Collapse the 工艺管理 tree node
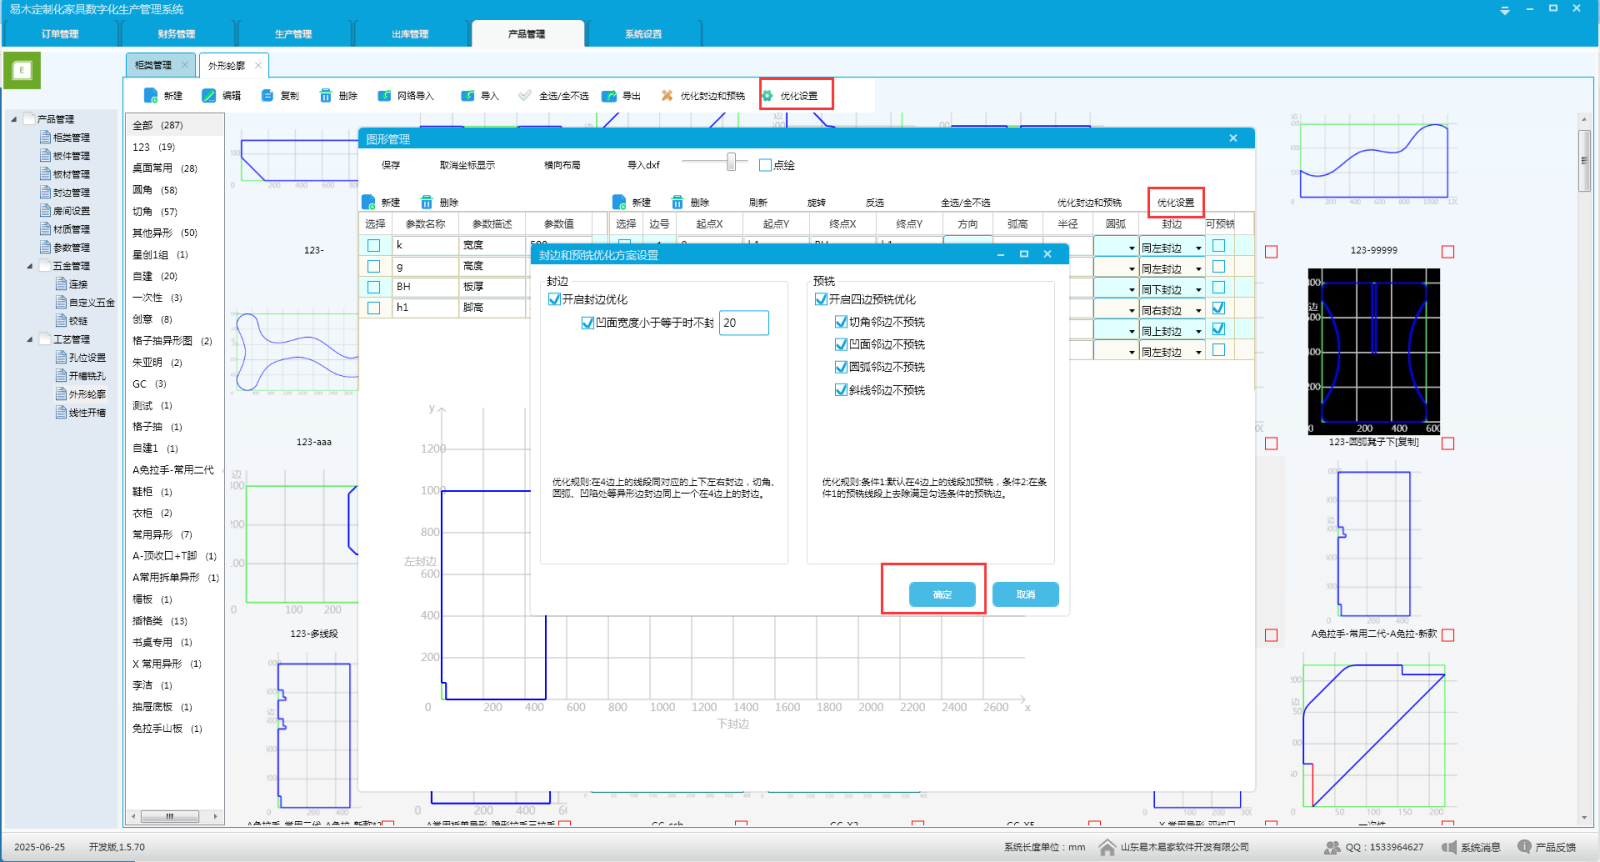The image size is (1600, 862). click(x=30, y=339)
